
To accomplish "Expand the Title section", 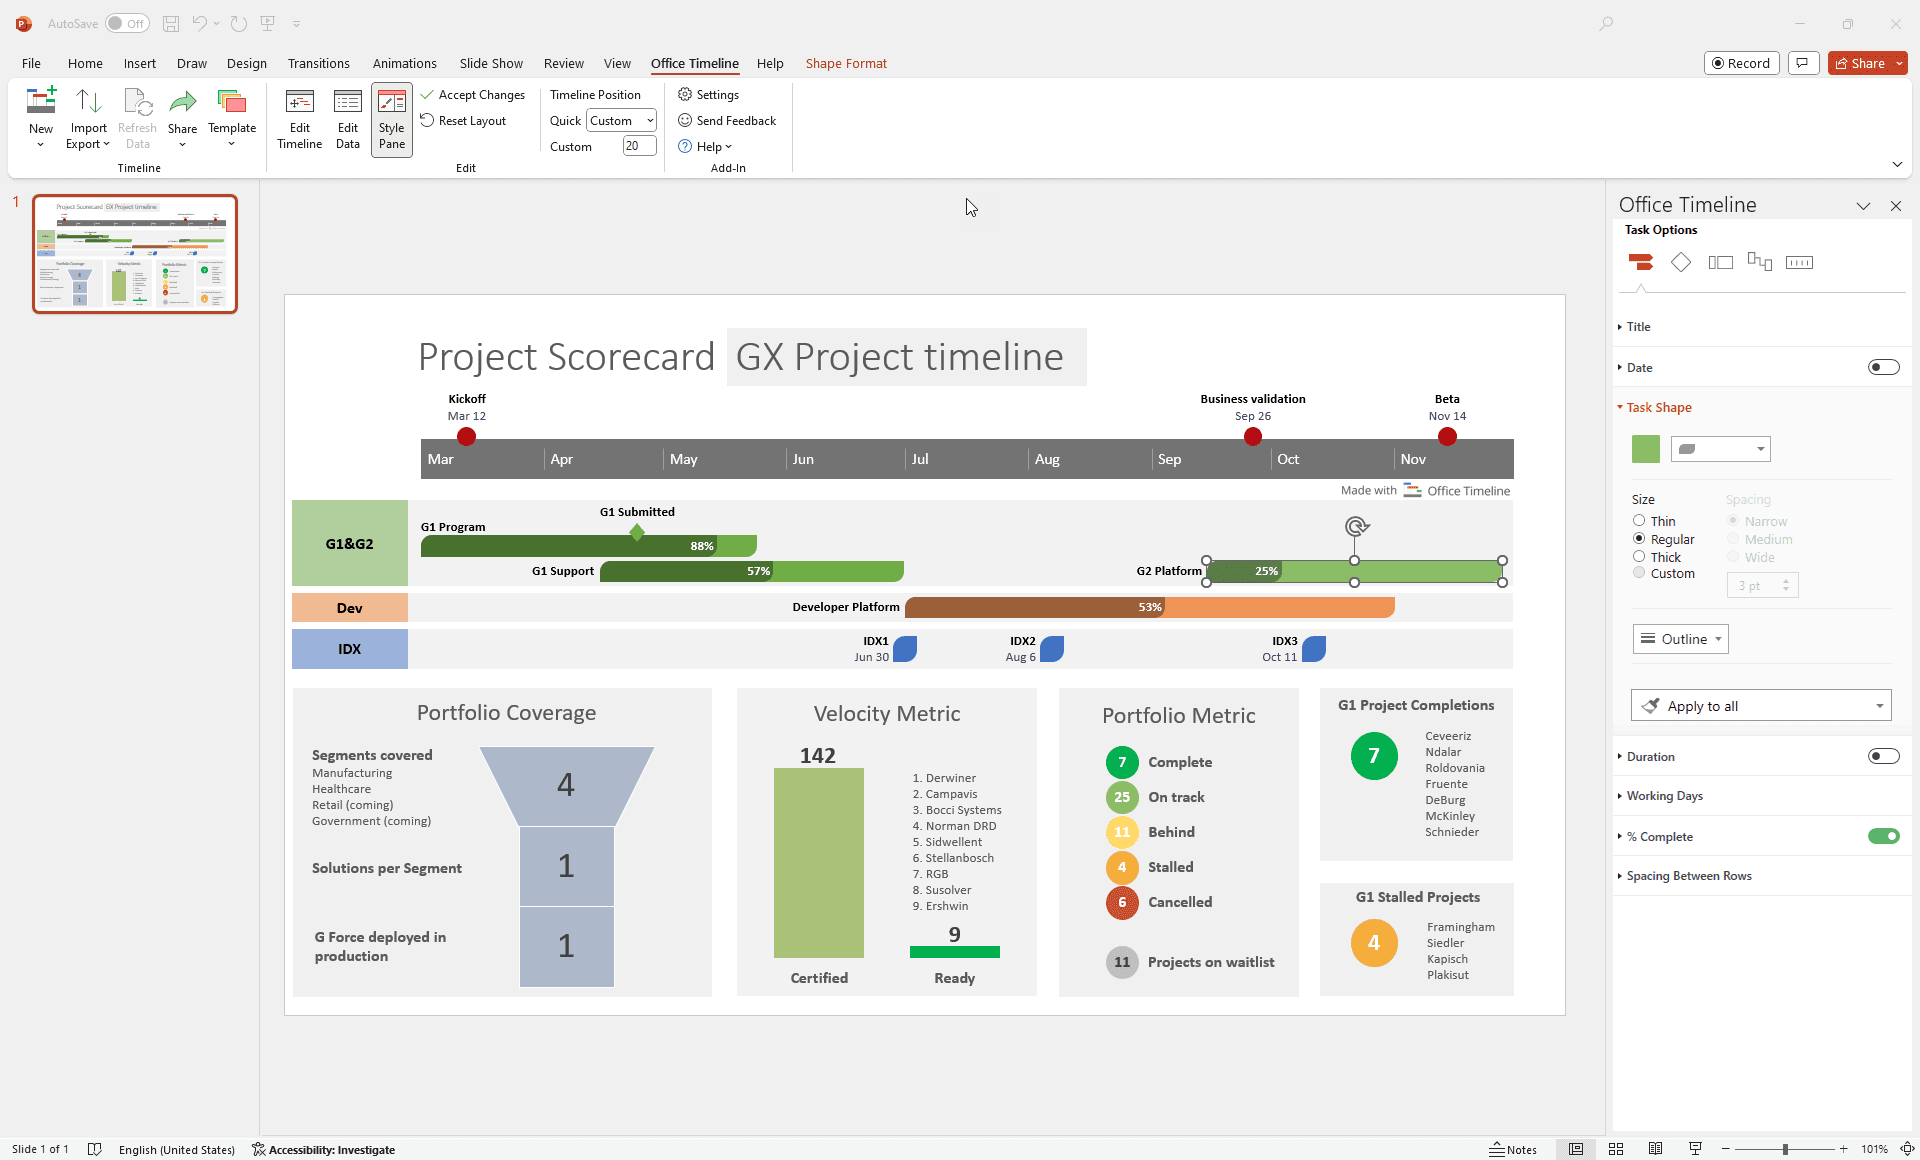I will pos(1638,327).
